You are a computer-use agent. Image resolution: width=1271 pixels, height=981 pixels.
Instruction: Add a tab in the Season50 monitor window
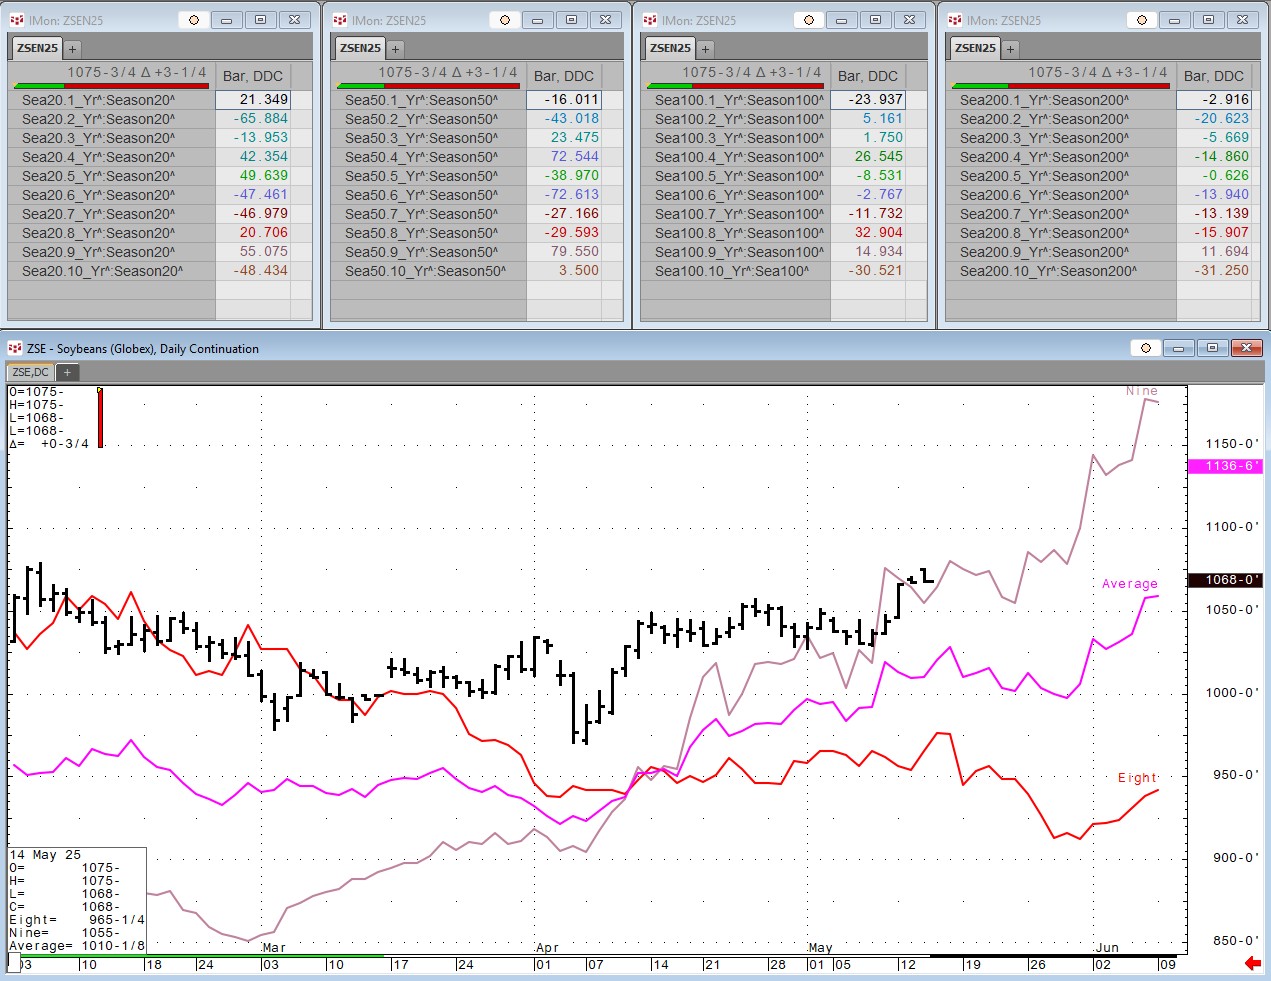[395, 49]
